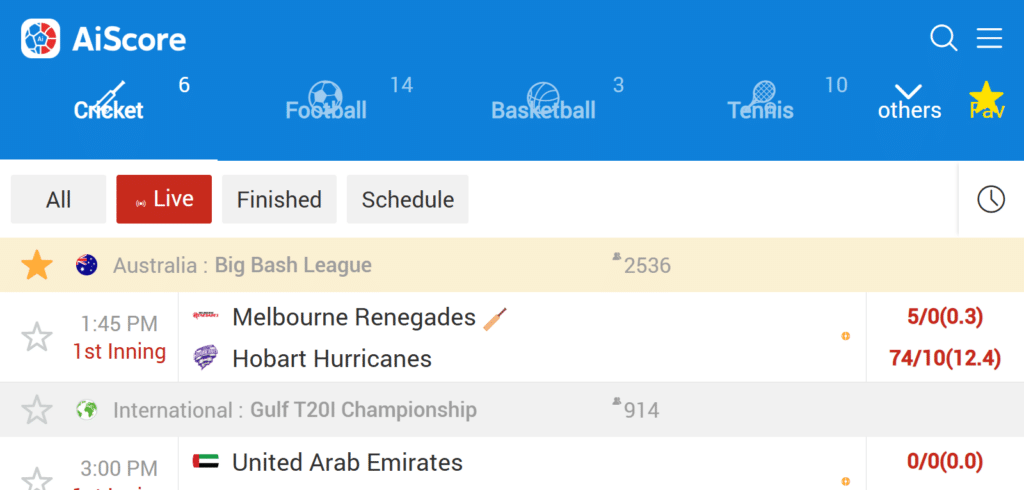Unfavorite the Big Bash League star
The image size is (1024, 490).
(37, 265)
